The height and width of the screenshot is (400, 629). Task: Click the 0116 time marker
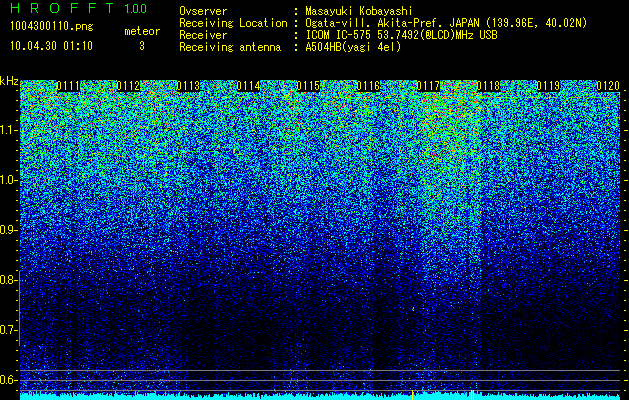368,86
